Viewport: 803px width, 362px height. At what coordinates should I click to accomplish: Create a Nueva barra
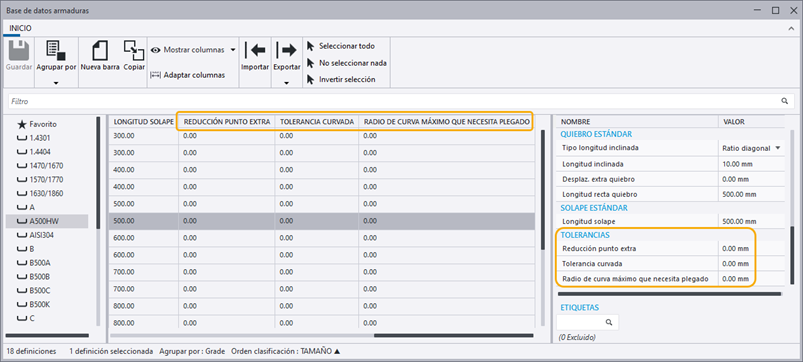pos(100,56)
